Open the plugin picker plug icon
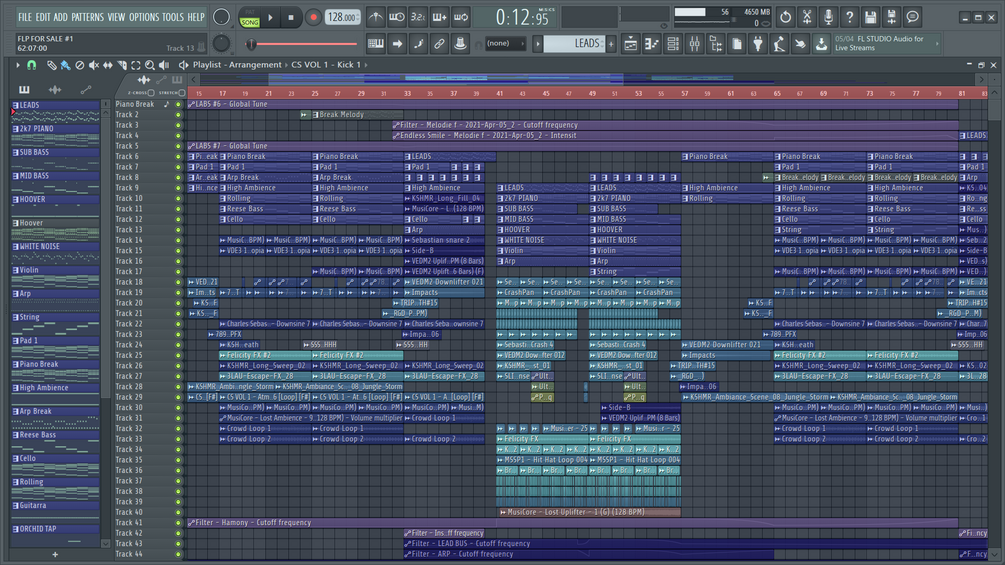This screenshot has height=565, width=1005. pyautogui.click(x=758, y=44)
